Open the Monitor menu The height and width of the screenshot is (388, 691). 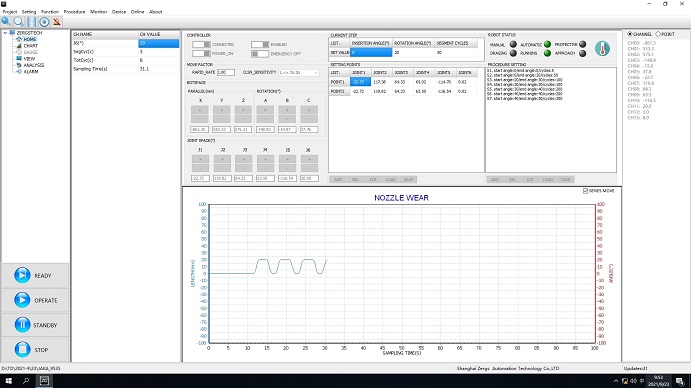(x=98, y=12)
